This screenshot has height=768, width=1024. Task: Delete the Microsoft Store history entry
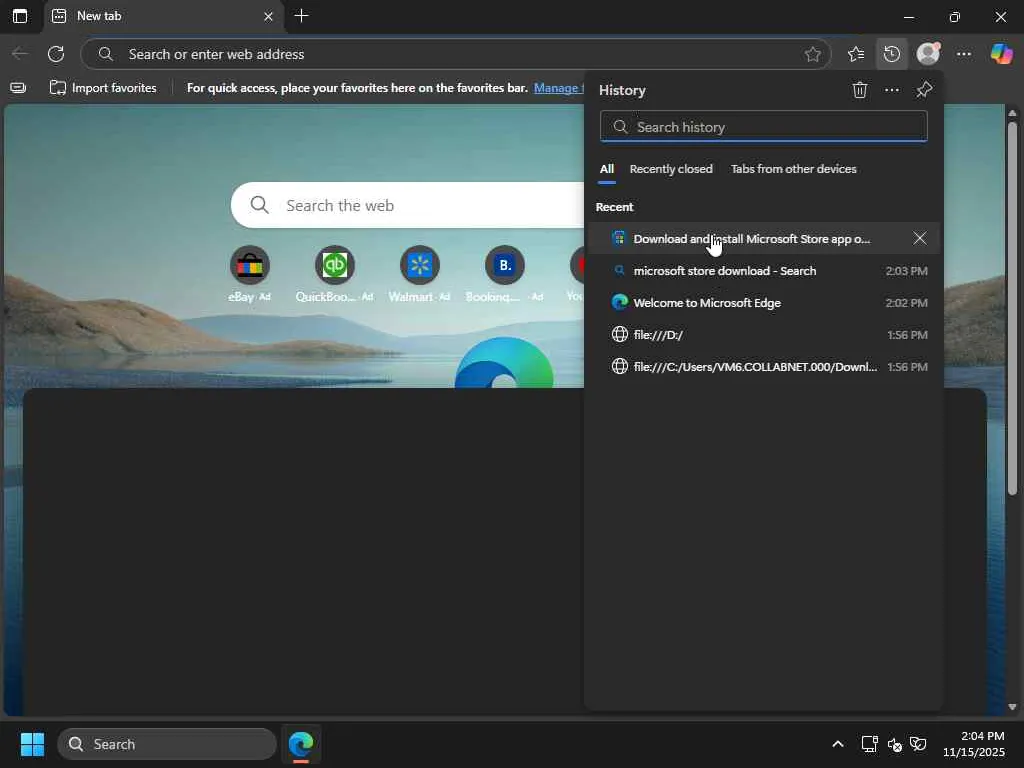920,238
